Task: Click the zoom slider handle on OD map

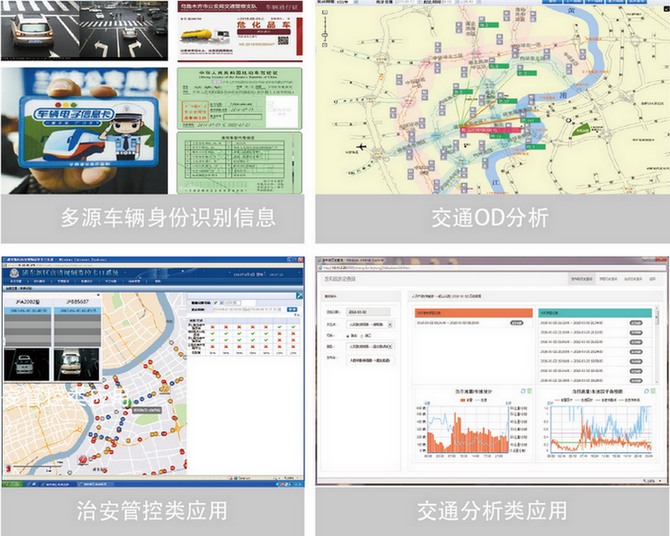Action: pos(325,35)
